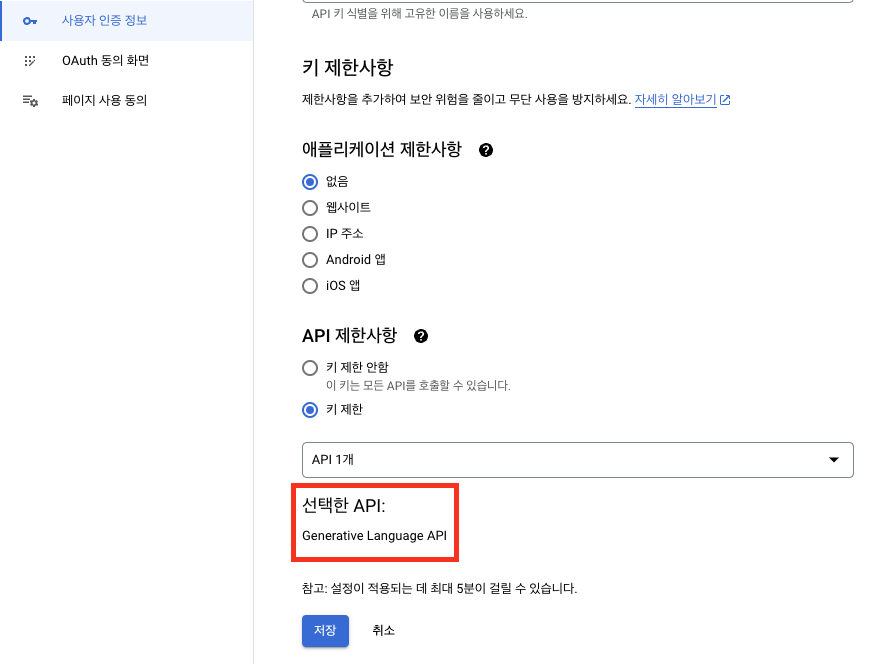Select the 키 제한 안함 radio option
Screen dimensions: 890x664
point(310,368)
